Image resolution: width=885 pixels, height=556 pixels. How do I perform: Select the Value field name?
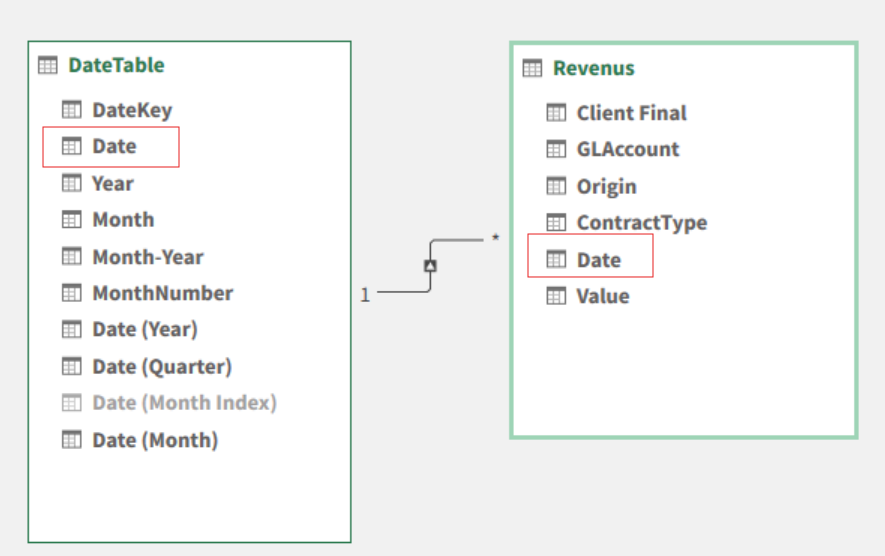click(603, 296)
